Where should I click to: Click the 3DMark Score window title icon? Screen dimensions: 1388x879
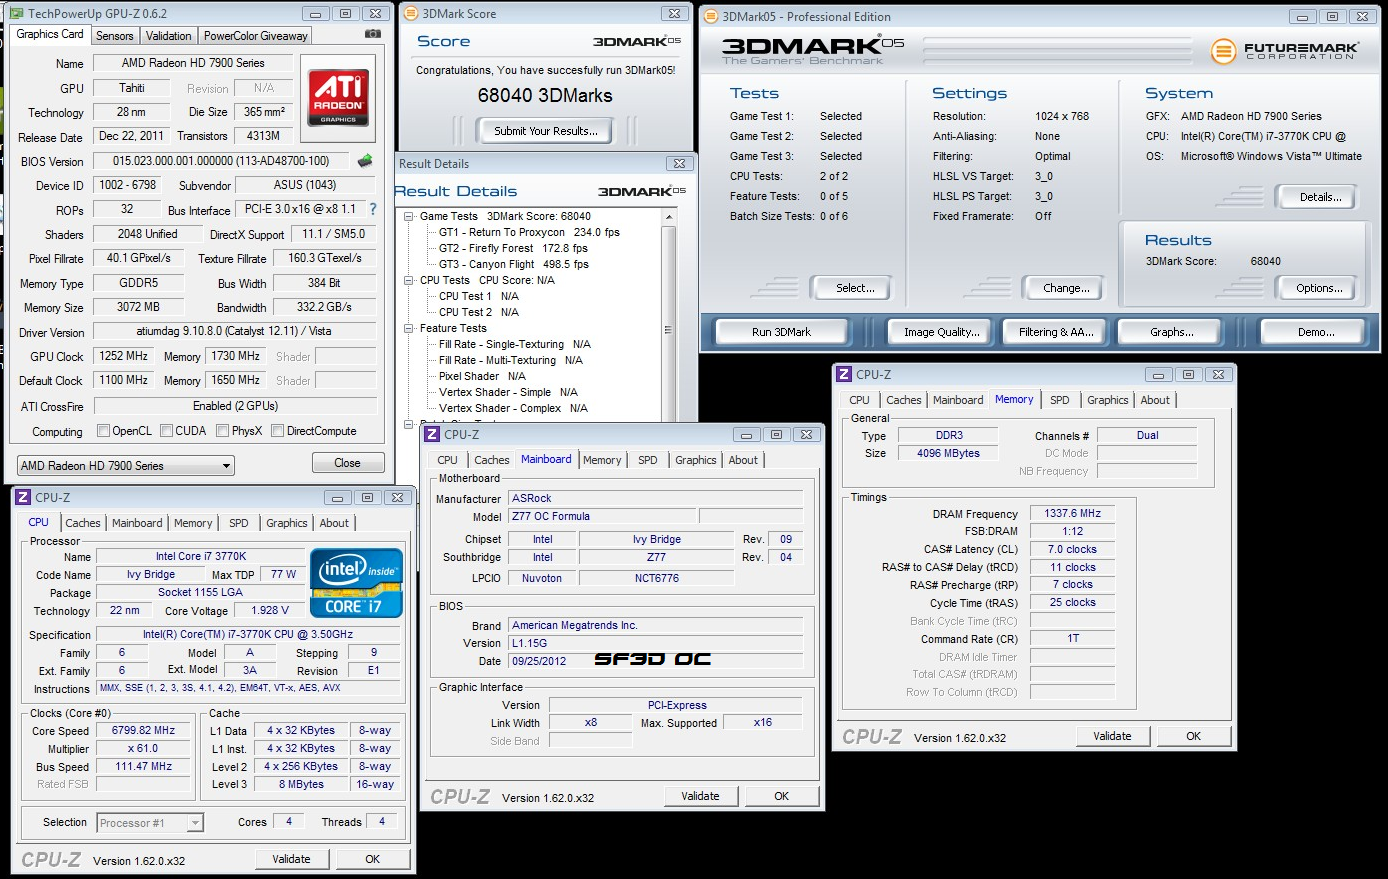click(x=411, y=14)
